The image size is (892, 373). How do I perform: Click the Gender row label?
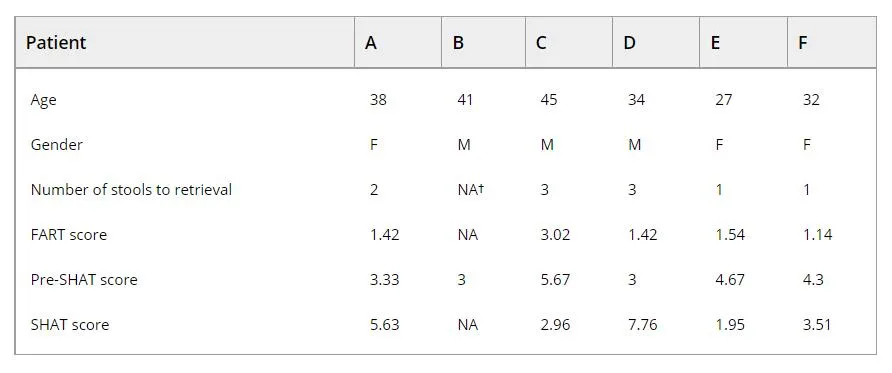coord(56,145)
